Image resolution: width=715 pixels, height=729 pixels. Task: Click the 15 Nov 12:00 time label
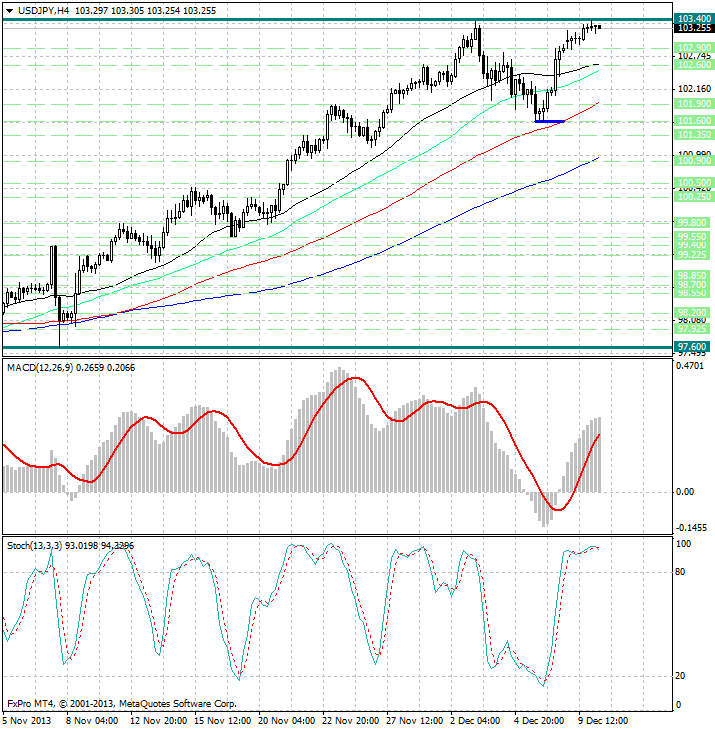pyautogui.click(x=223, y=721)
